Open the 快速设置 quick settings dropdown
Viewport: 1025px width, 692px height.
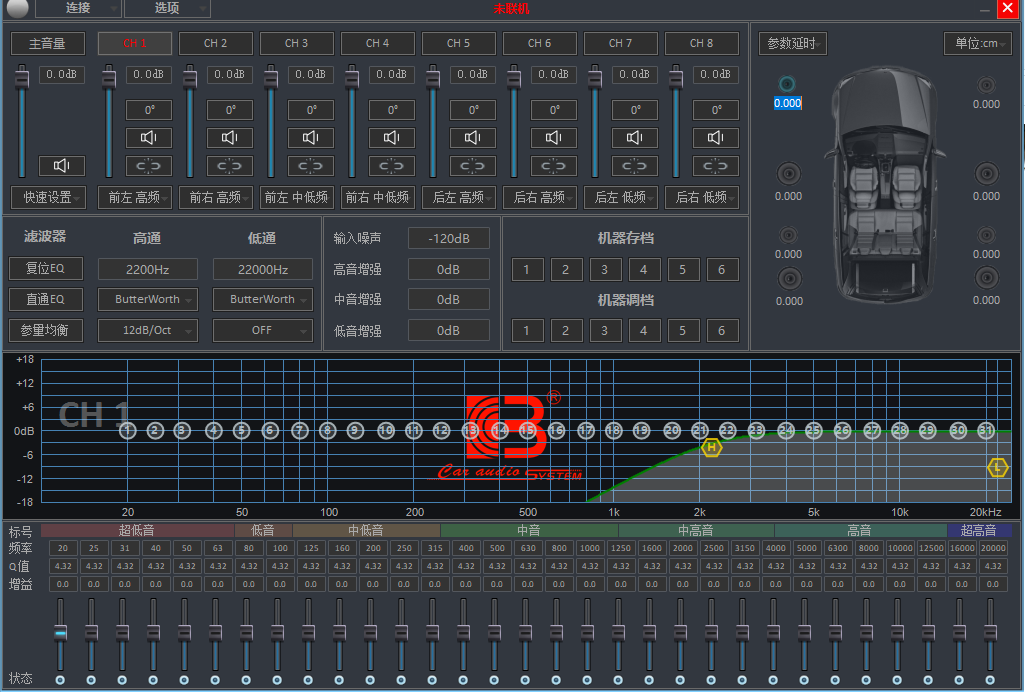point(48,197)
